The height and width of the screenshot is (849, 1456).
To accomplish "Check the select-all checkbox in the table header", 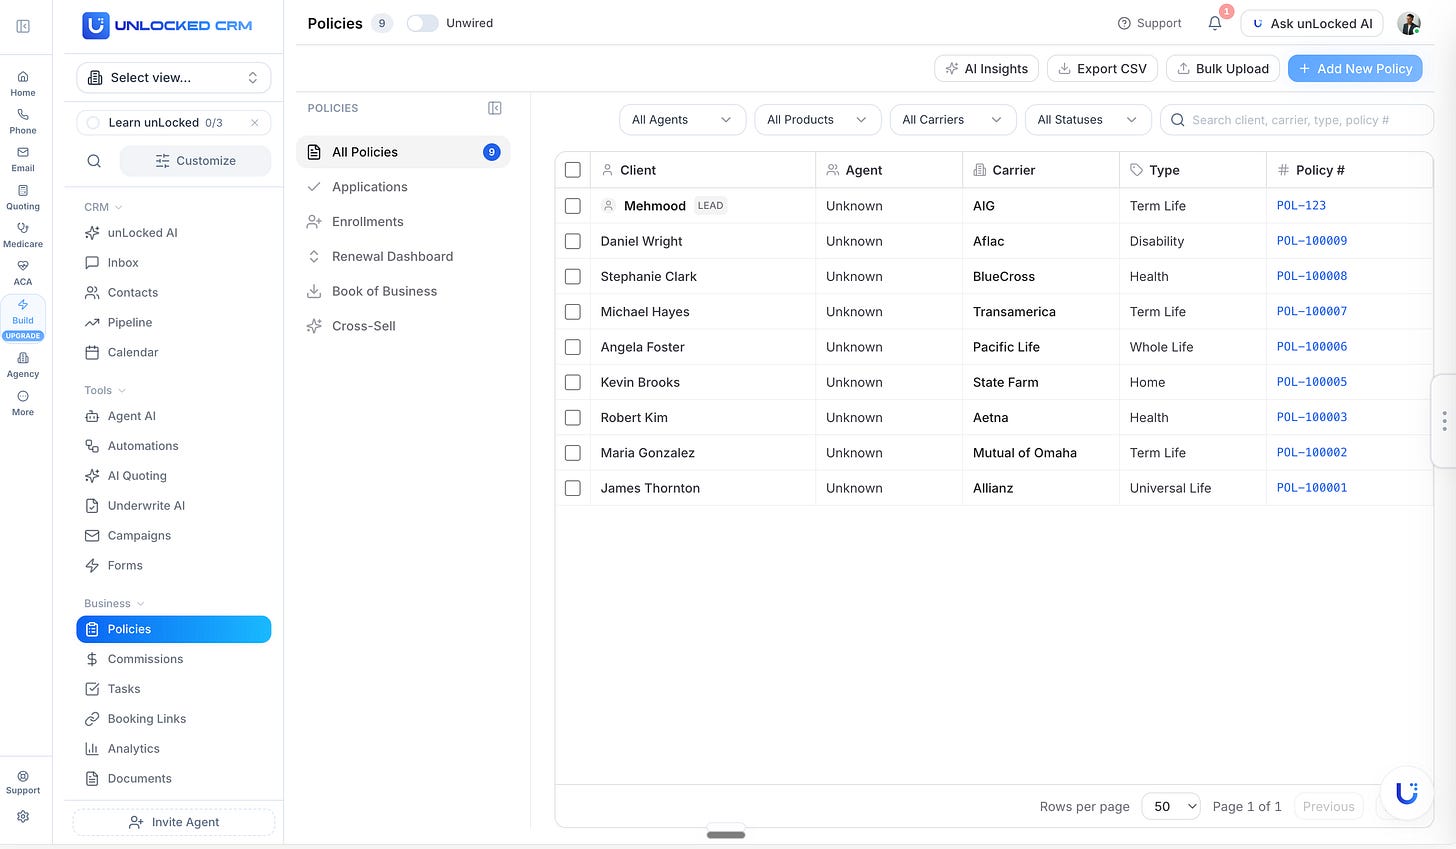I will (x=573, y=170).
